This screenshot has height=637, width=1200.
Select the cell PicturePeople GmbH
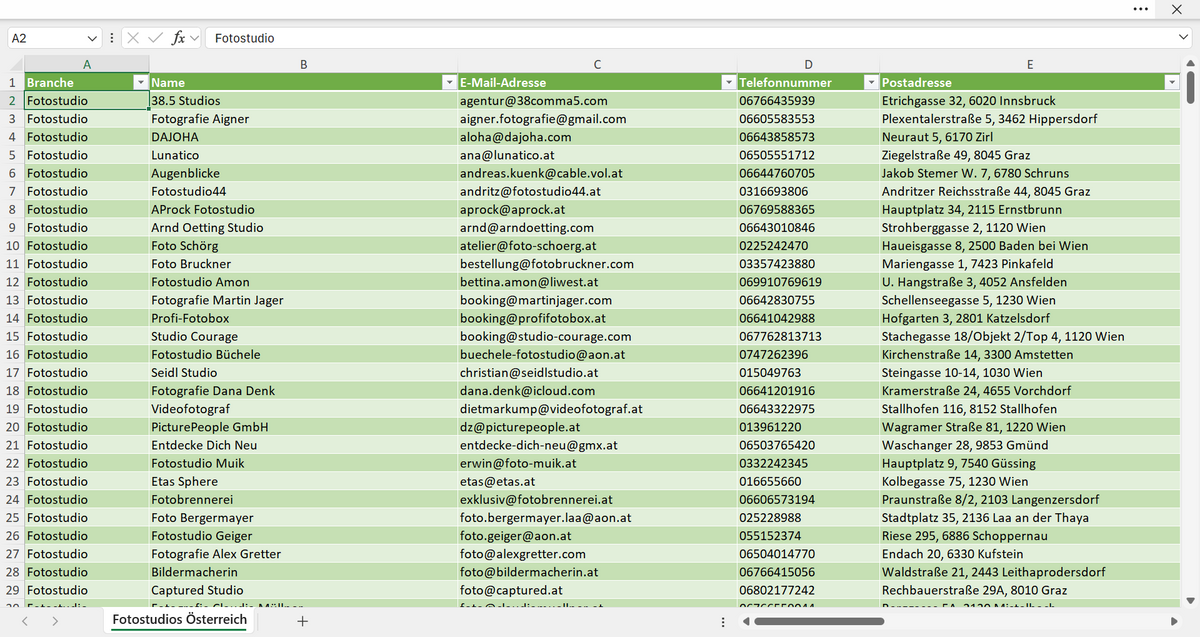click(303, 427)
